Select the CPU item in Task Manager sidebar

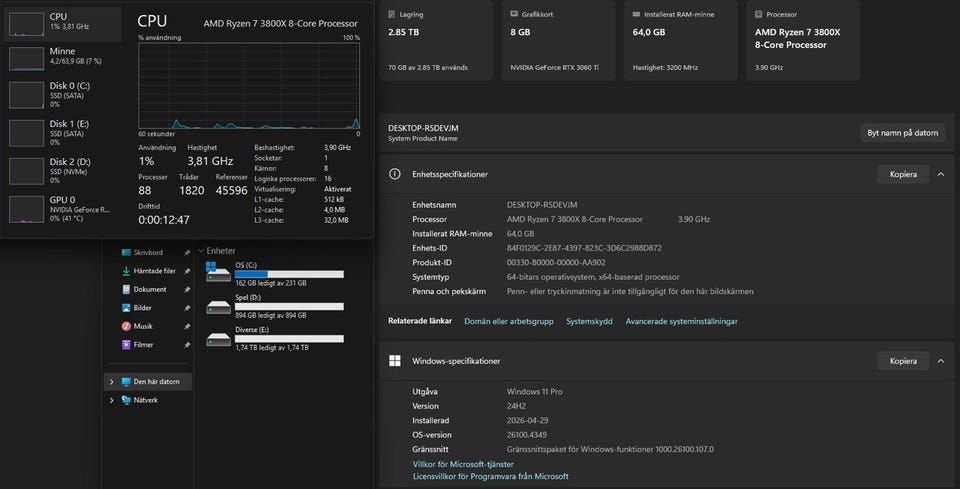coord(62,24)
